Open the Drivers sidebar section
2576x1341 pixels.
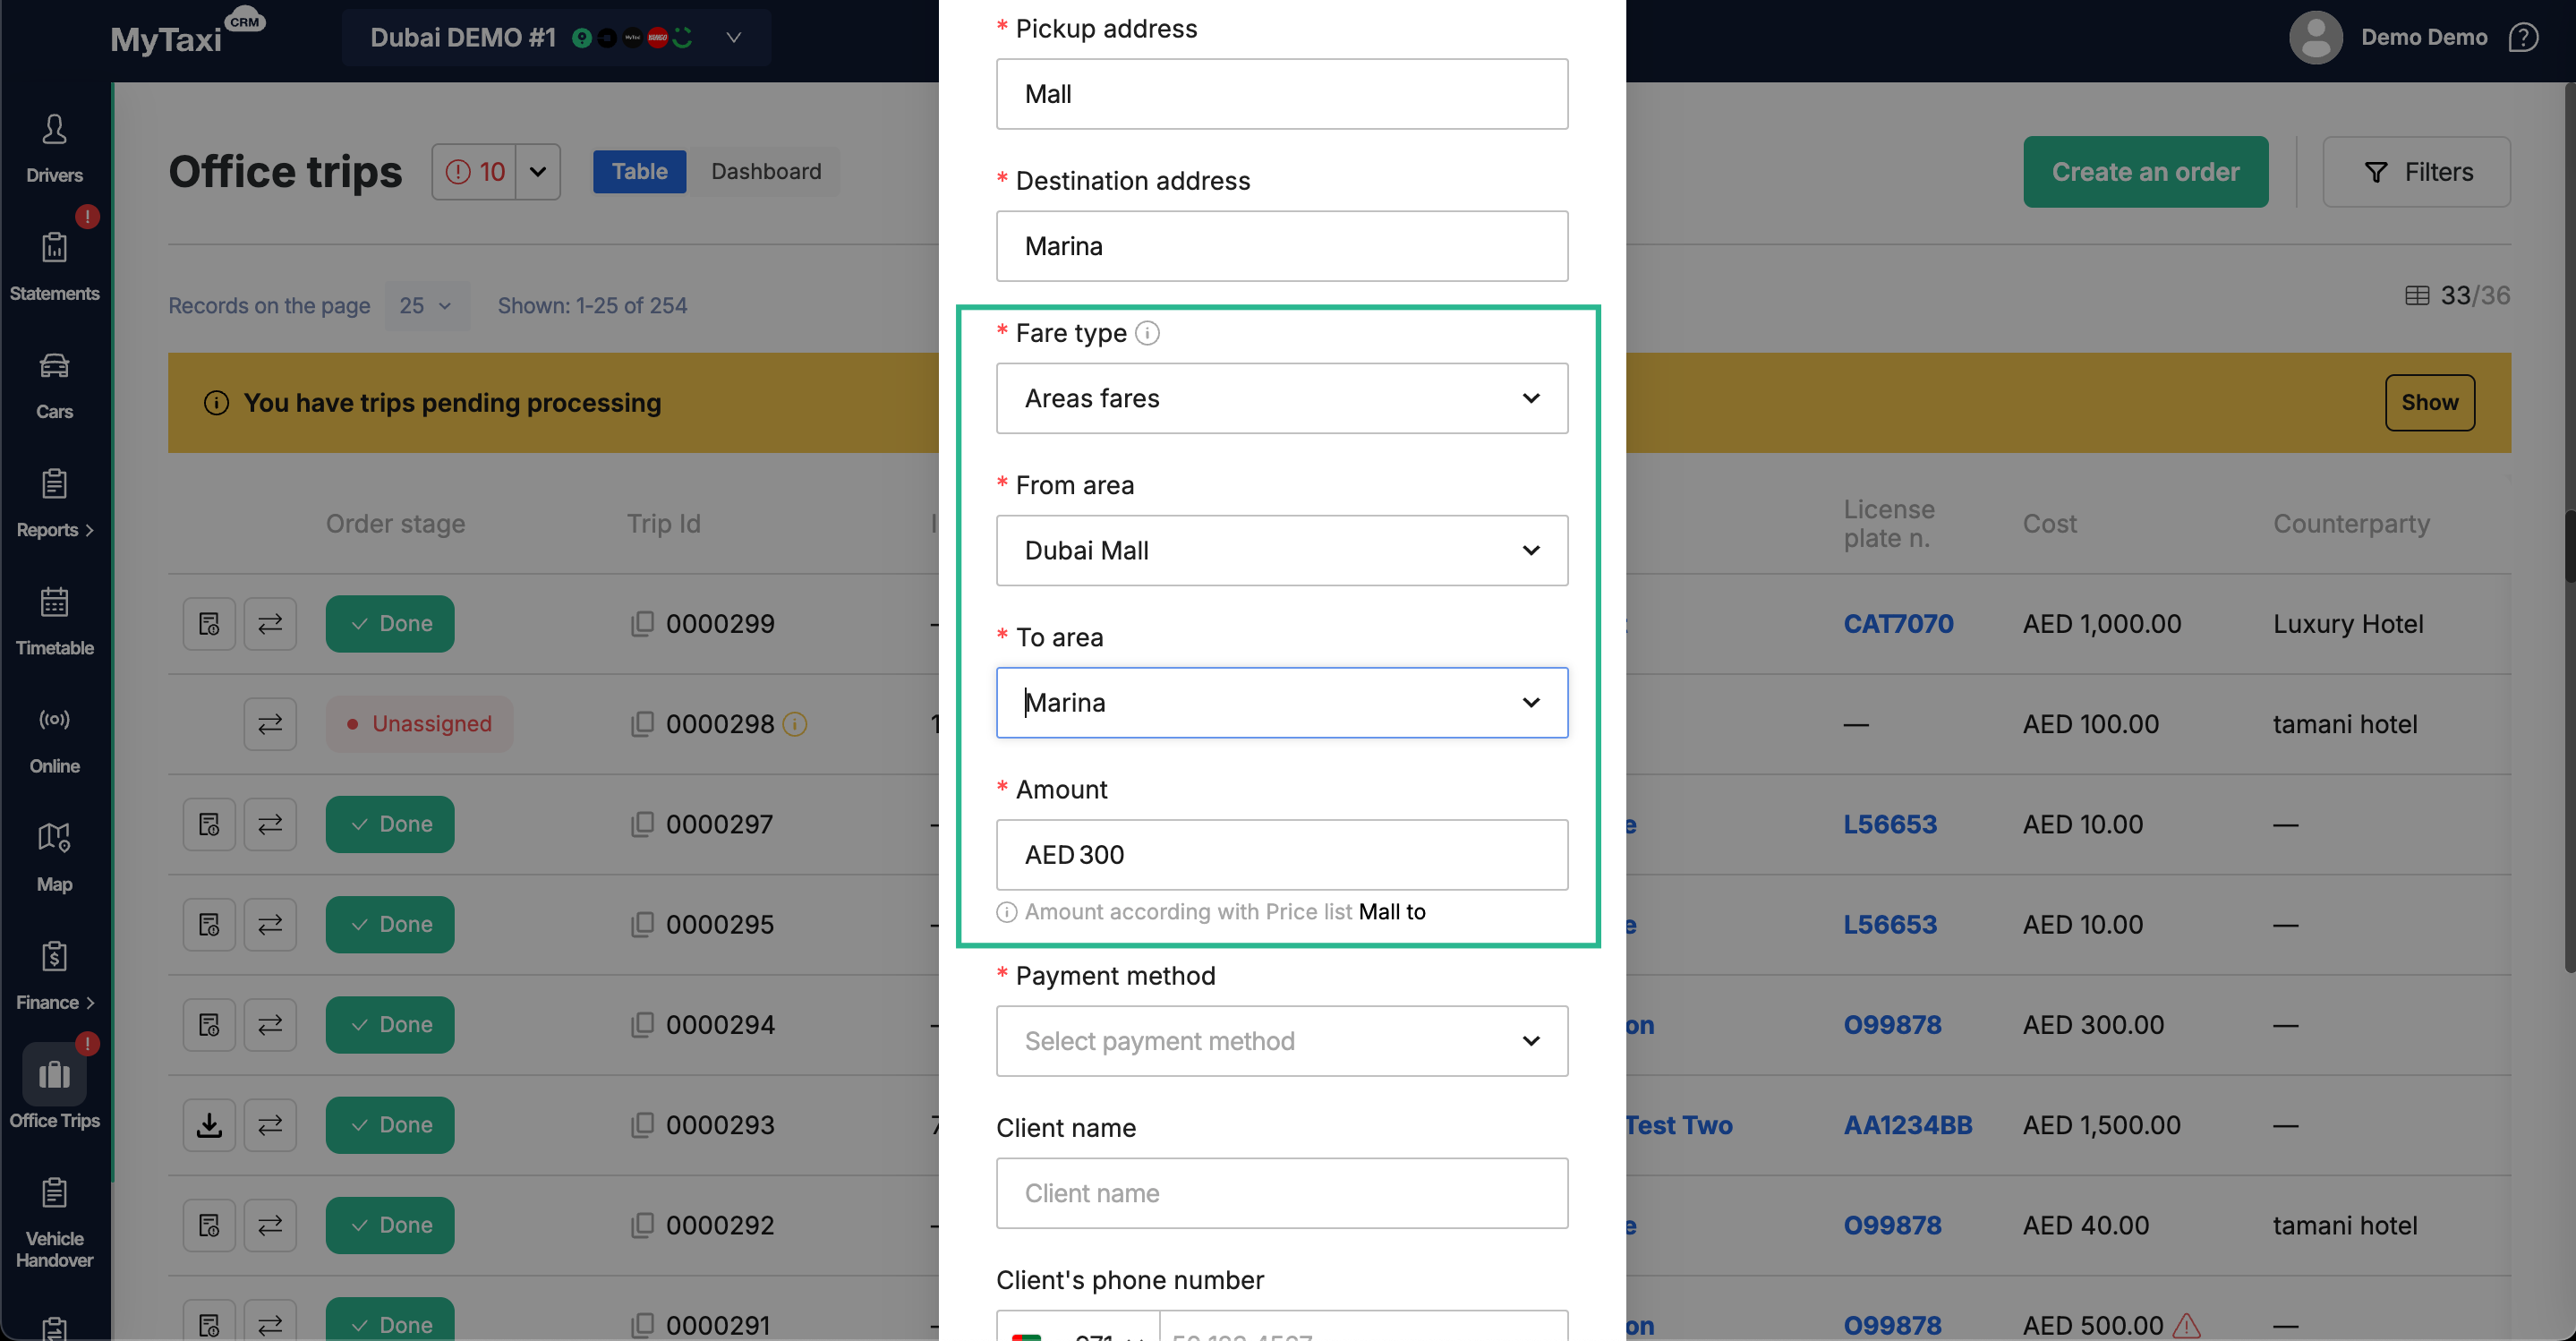(54, 147)
